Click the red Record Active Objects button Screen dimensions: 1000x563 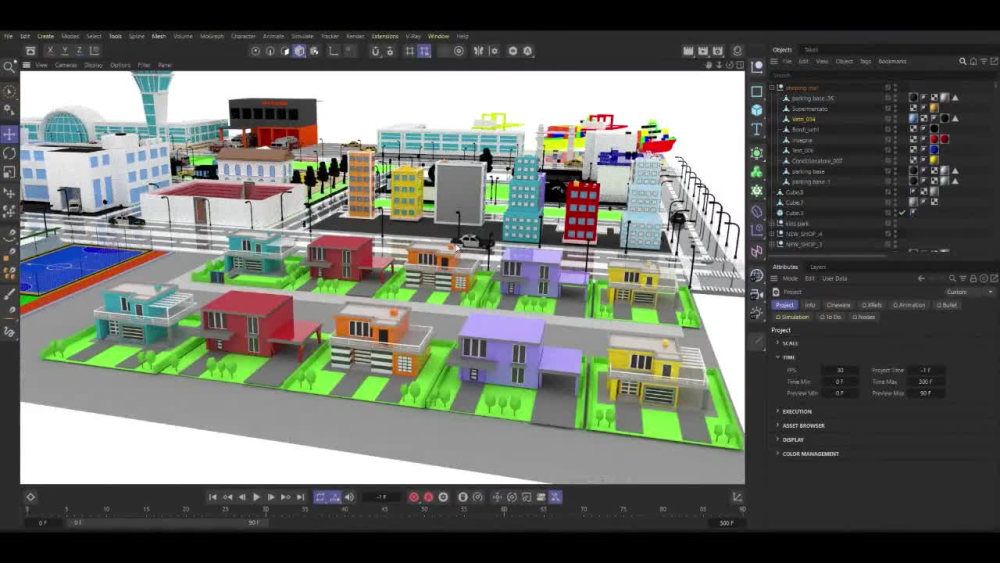pos(414,497)
